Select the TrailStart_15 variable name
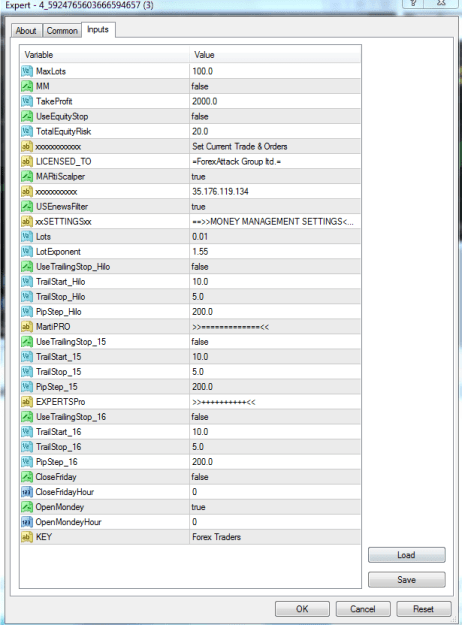462x625 pixels. [x=59, y=357]
